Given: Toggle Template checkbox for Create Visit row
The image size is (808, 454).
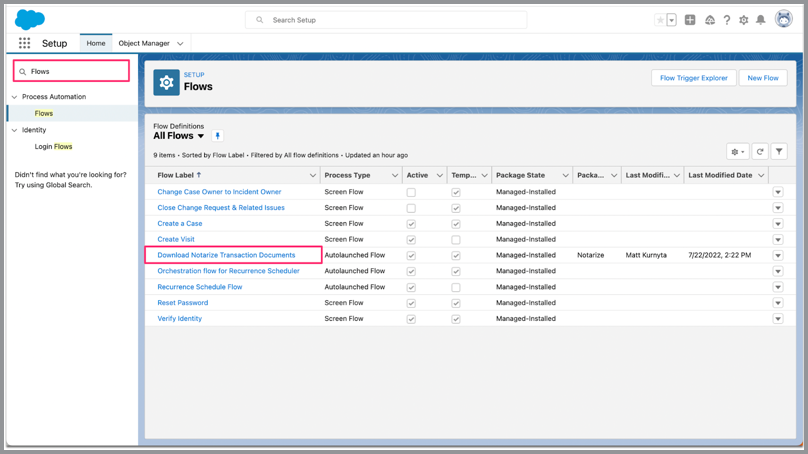Looking at the screenshot, I should (x=456, y=240).
